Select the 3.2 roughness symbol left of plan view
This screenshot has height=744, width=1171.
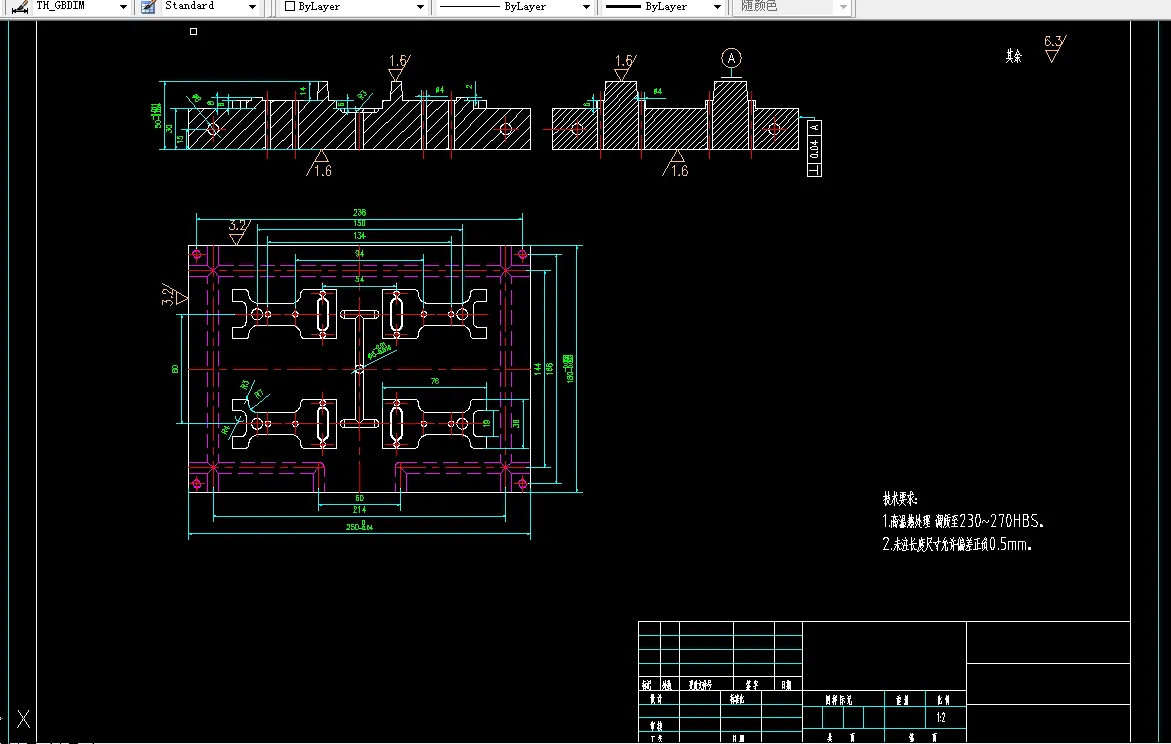(x=173, y=296)
